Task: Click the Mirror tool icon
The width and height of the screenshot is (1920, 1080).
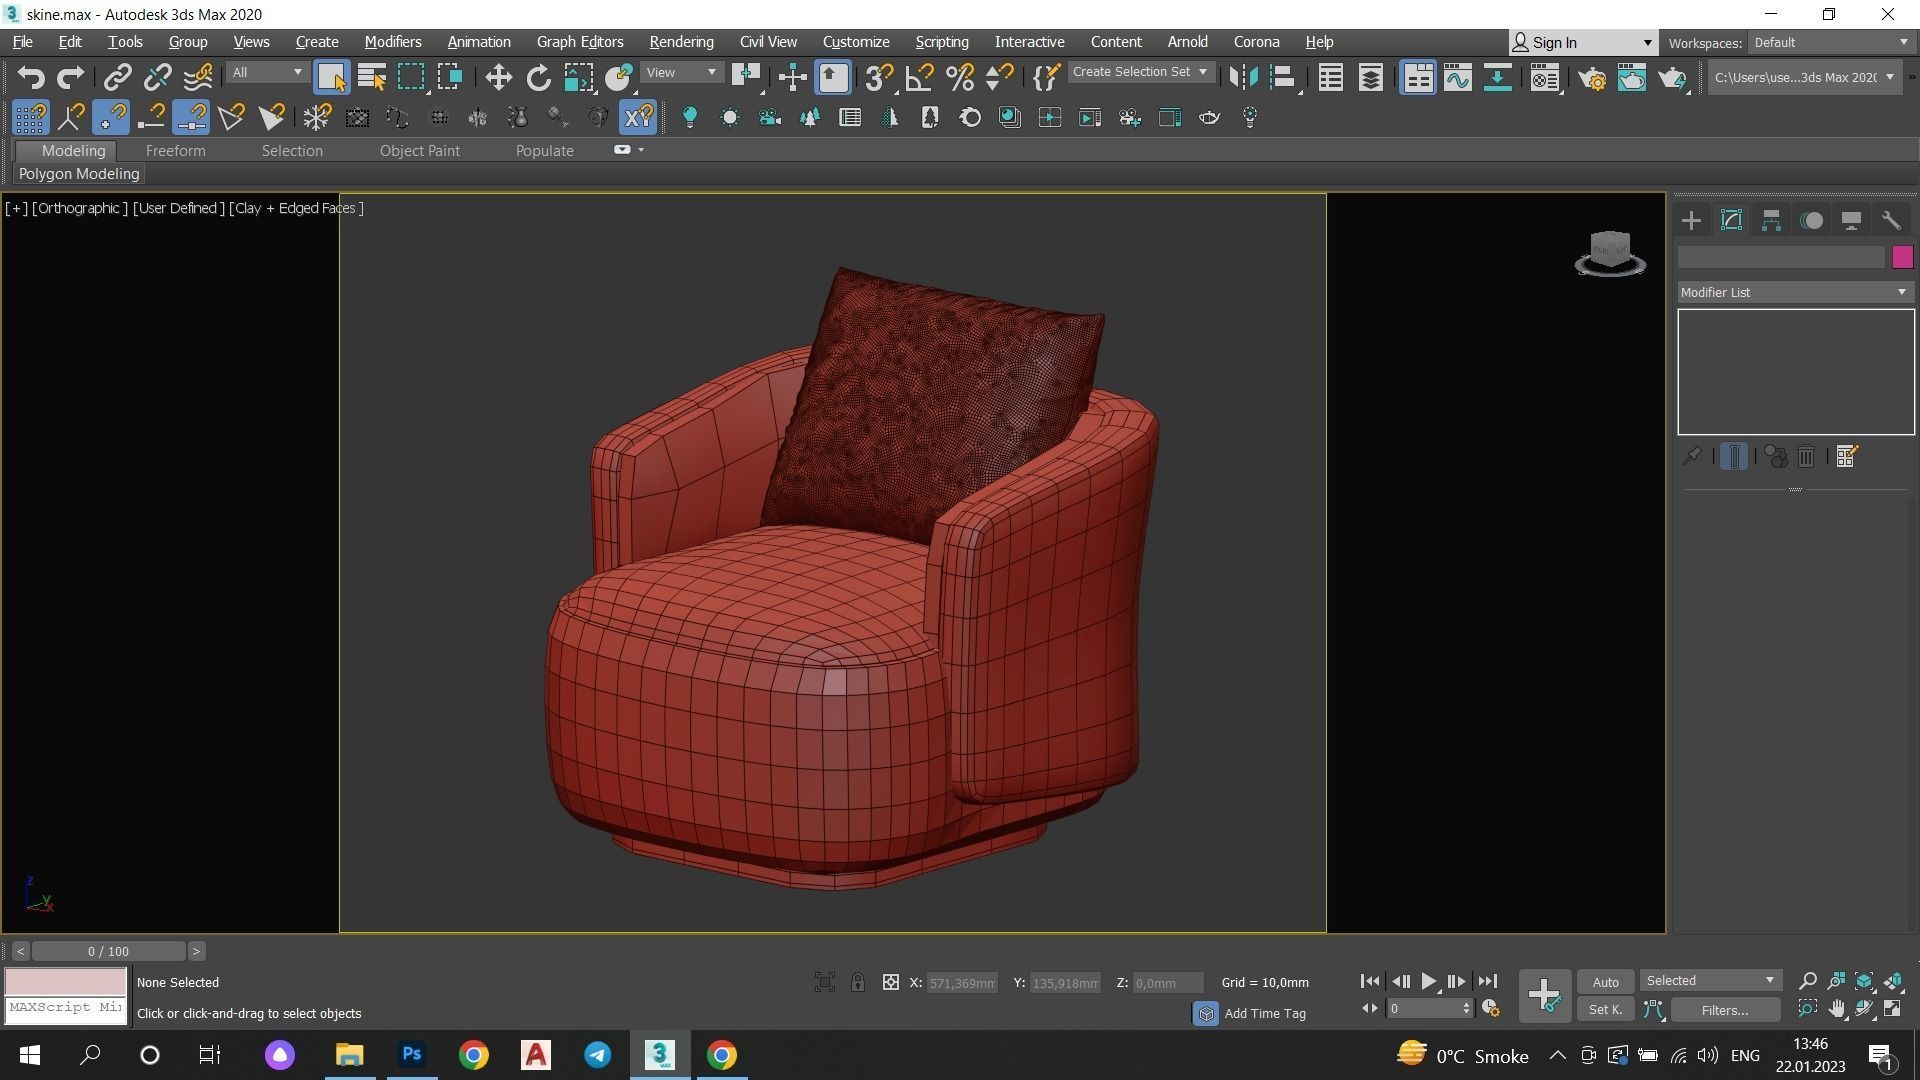Action: pos(1243,77)
